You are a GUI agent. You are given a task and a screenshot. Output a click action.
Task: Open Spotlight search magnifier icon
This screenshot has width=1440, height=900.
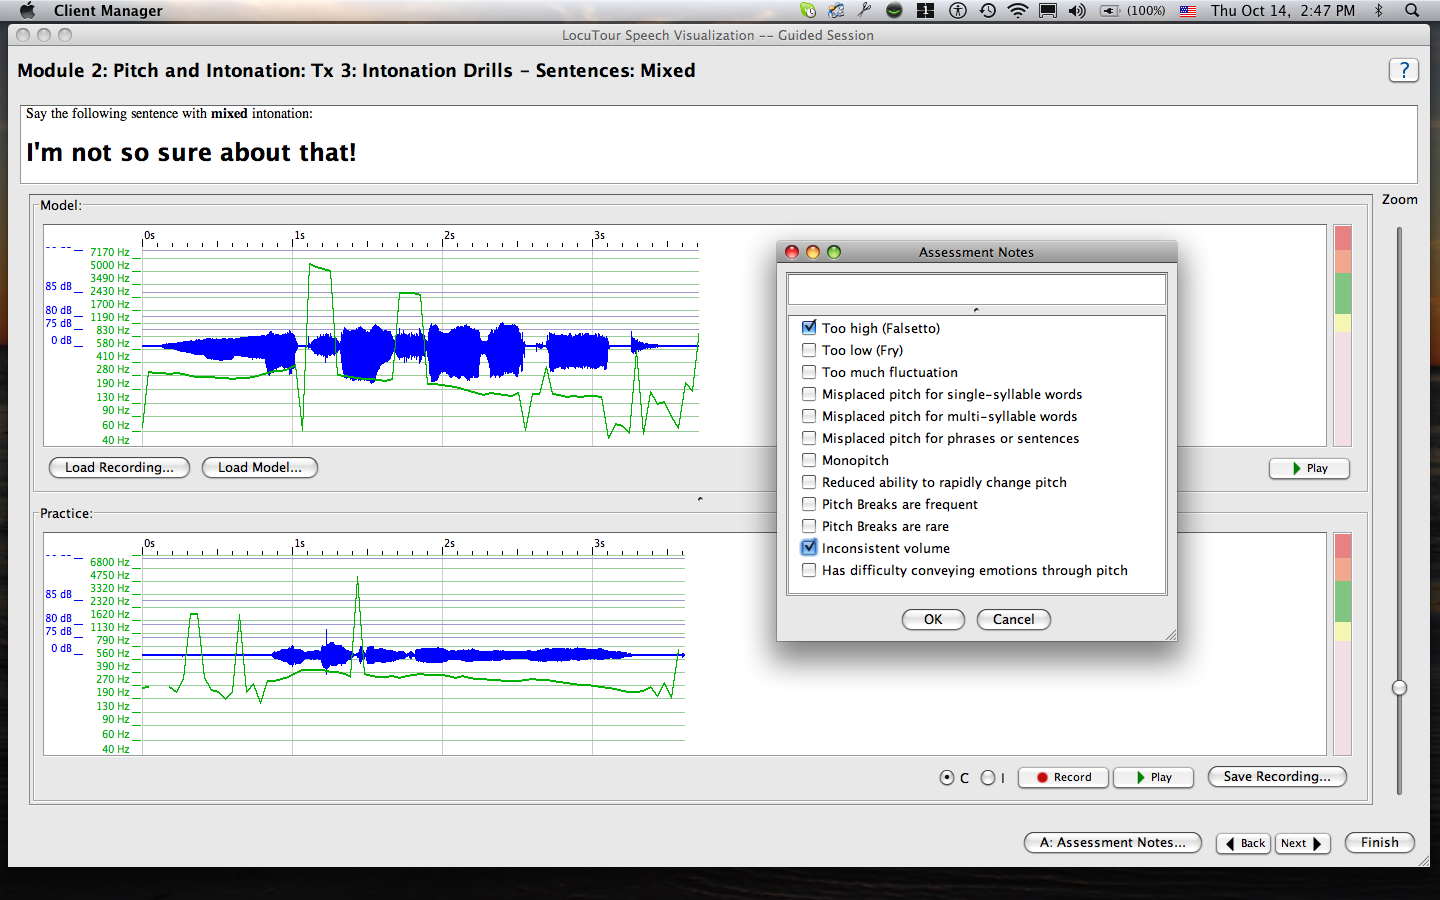pyautogui.click(x=1412, y=10)
